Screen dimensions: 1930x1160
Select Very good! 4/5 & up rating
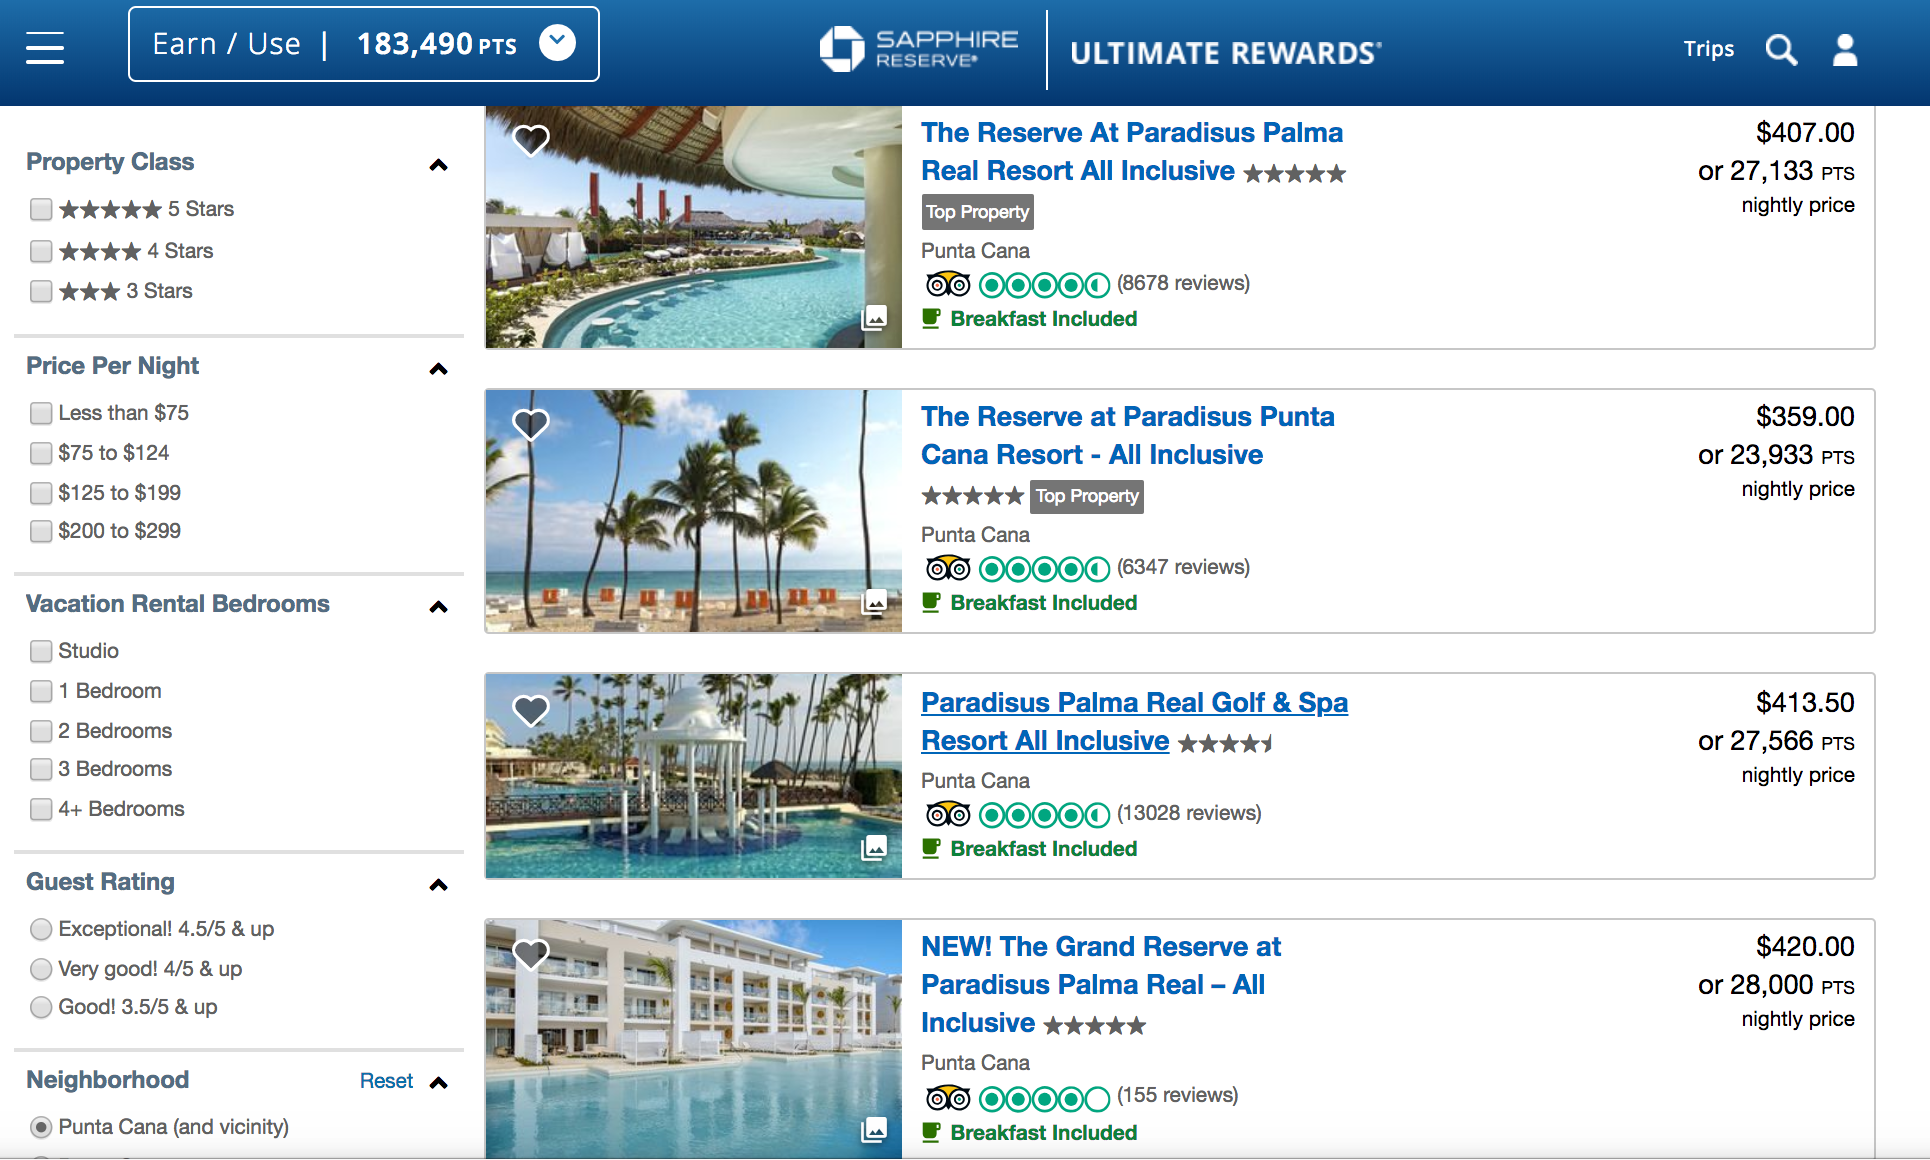point(41,969)
